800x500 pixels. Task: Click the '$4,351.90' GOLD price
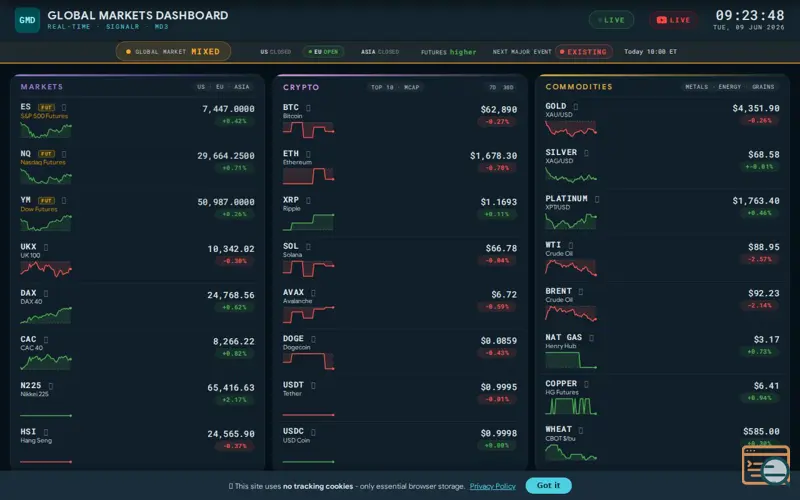point(756,108)
